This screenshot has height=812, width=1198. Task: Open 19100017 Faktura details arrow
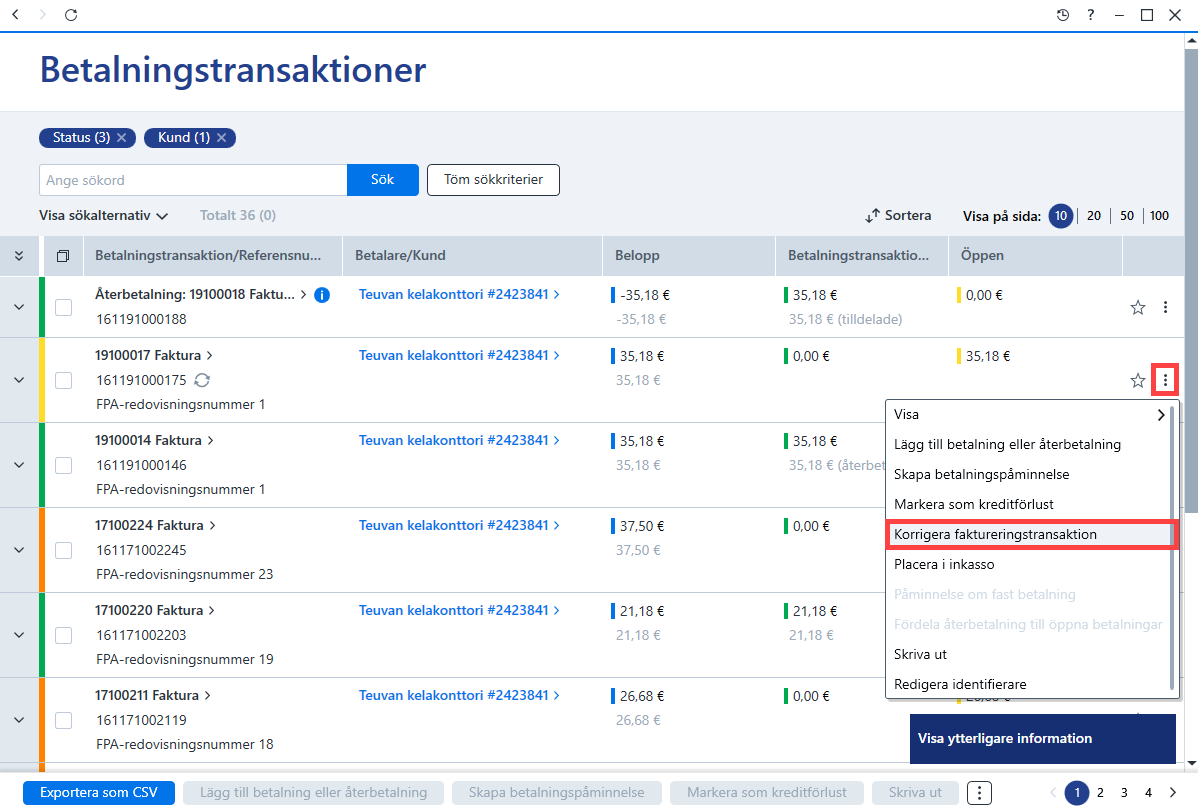(209, 356)
